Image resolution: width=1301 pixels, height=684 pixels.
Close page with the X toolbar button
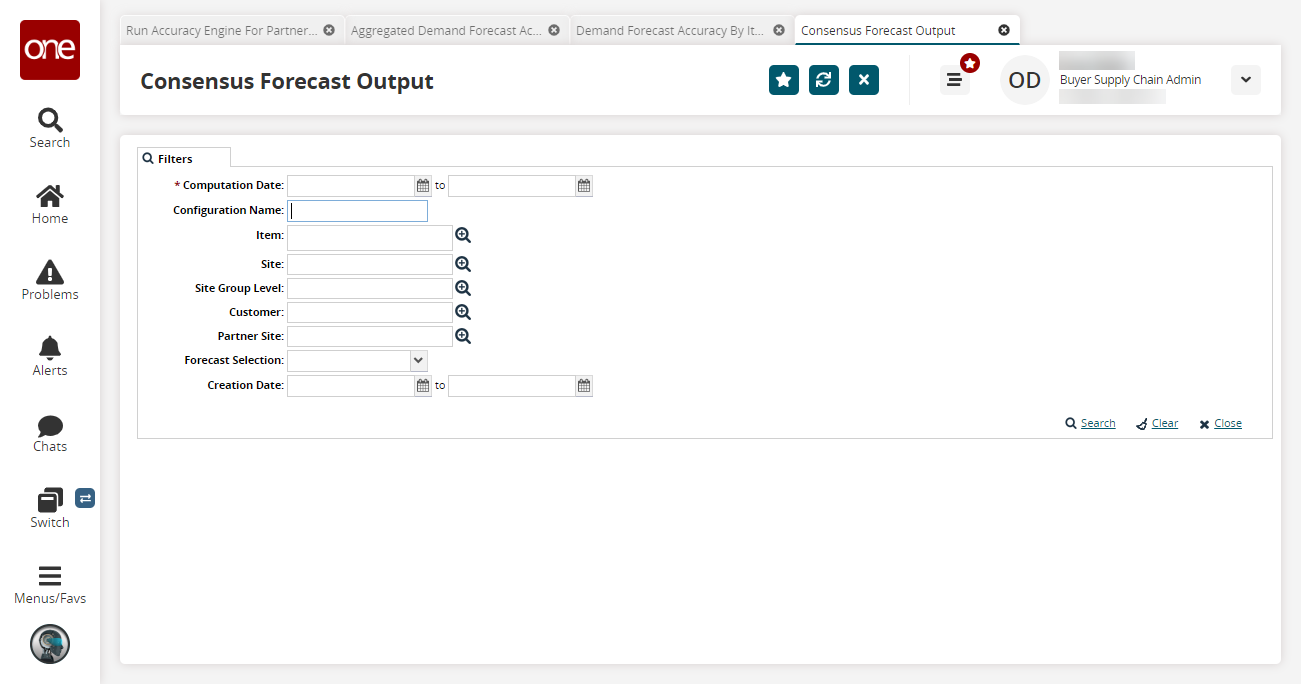(864, 80)
